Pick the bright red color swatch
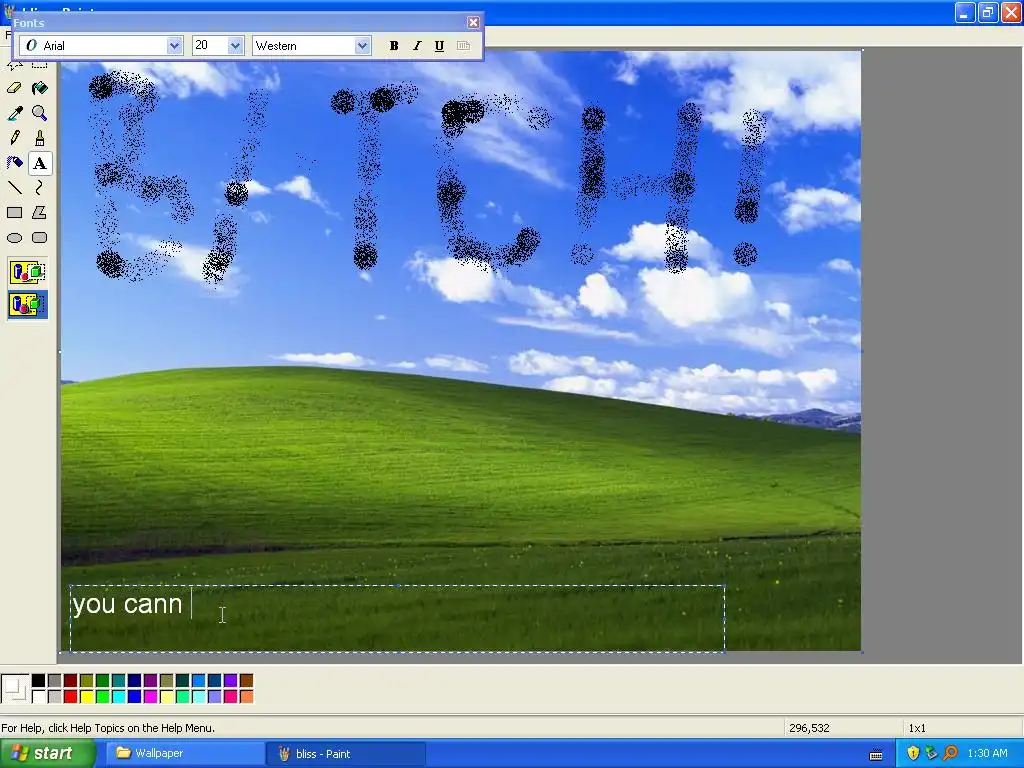This screenshot has height=768, width=1024. click(x=71, y=697)
